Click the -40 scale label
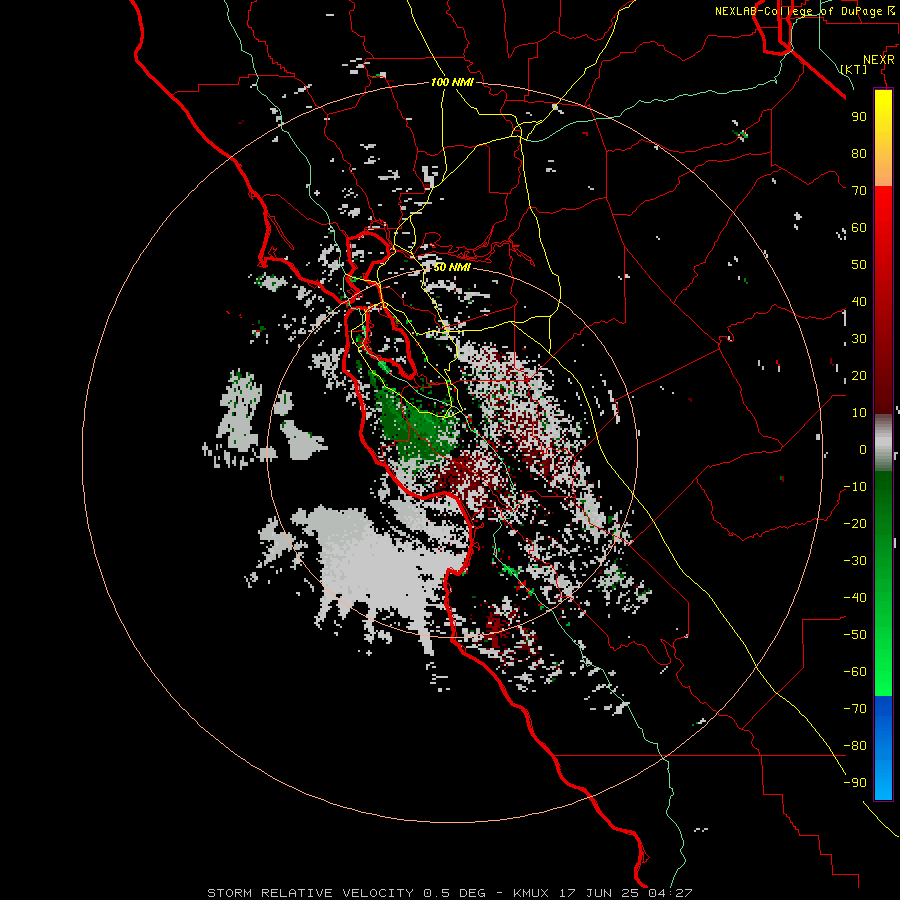The width and height of the screenshot is (900, 900). pyautogui.click(x=855, y=598)
